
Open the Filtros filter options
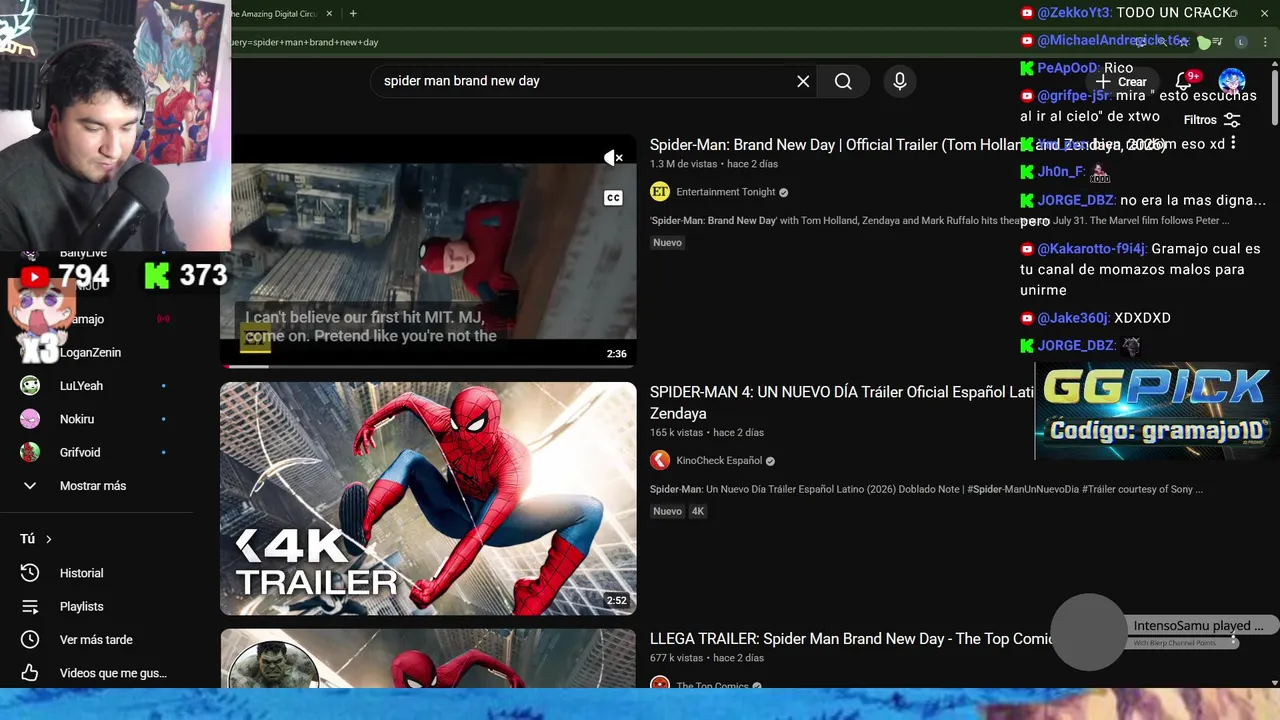[1212, 120]
